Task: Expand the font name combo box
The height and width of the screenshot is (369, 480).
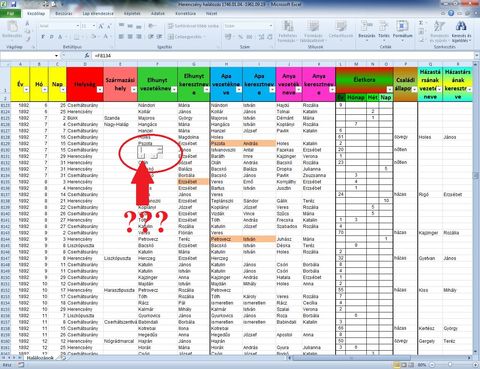Action: pos(77,26)
